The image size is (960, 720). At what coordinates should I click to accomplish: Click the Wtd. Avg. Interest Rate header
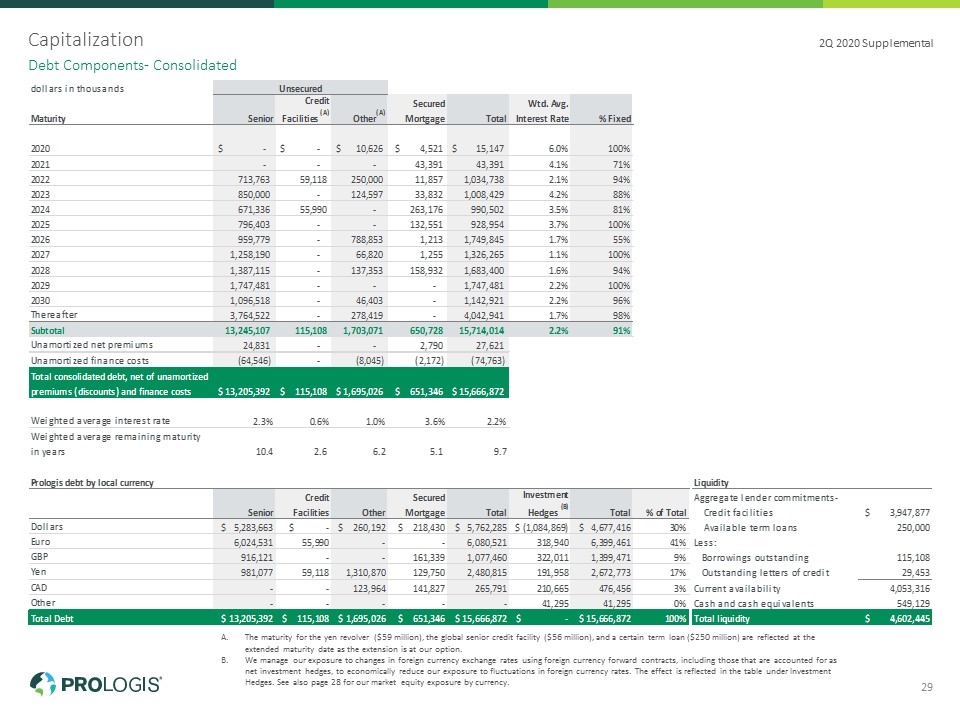click(x=542, y=111)
